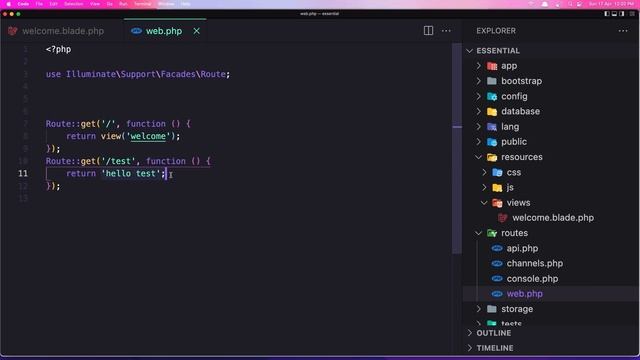640x360 pixels.
Task: Click the lang folder icon
Action: pyautogui.click(x=492, y=127)
